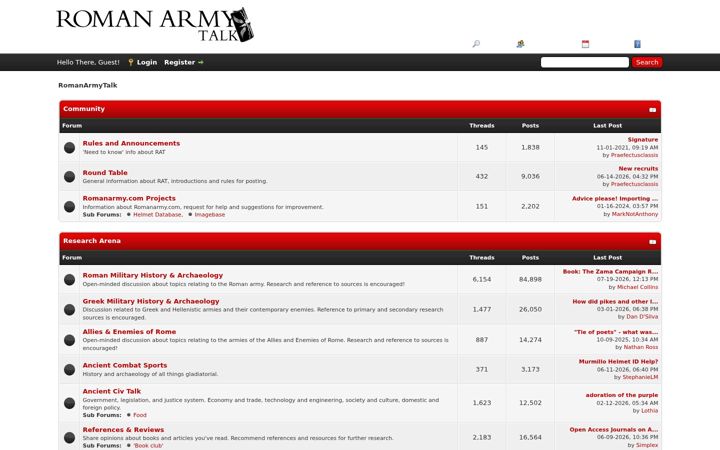The height and width of the screenshot is (450, 720).
Task: Click status icon for Greek Military History
Action: click(69, 309)
